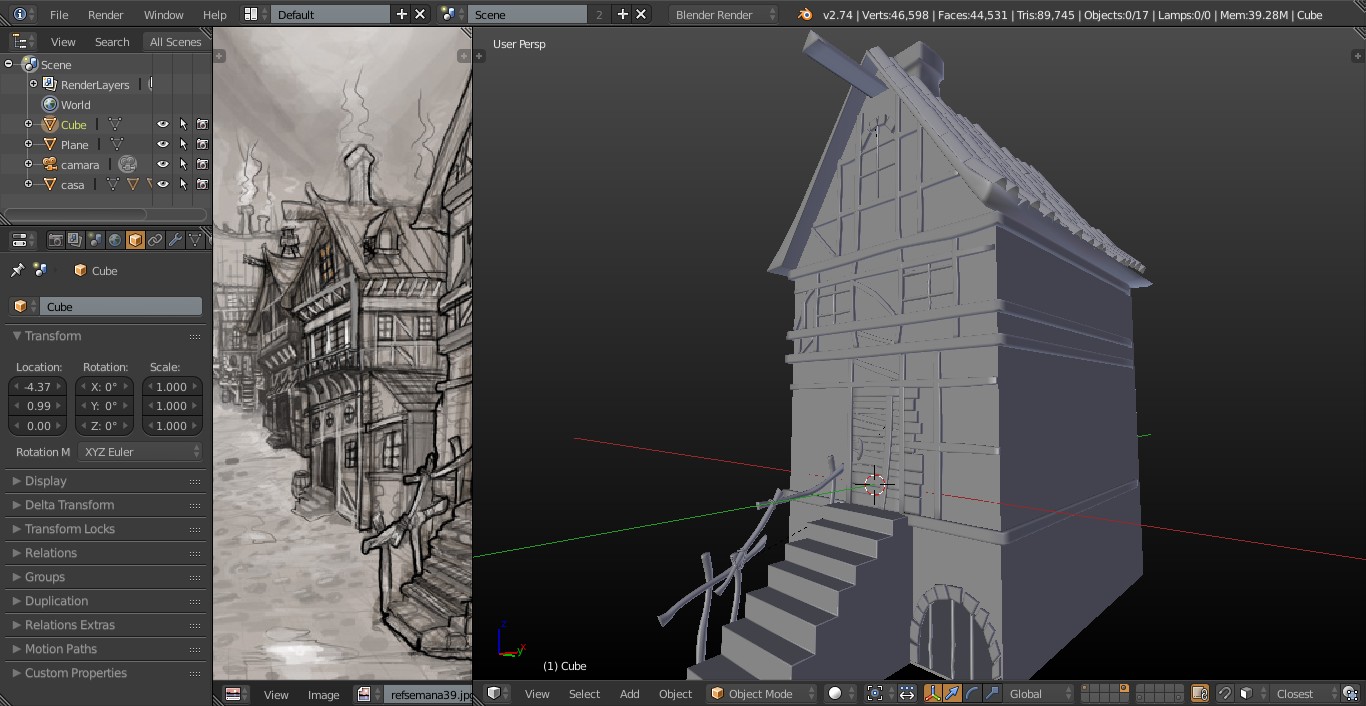
Task: Open the image editor type selector
Action: [x=234, y=694]
